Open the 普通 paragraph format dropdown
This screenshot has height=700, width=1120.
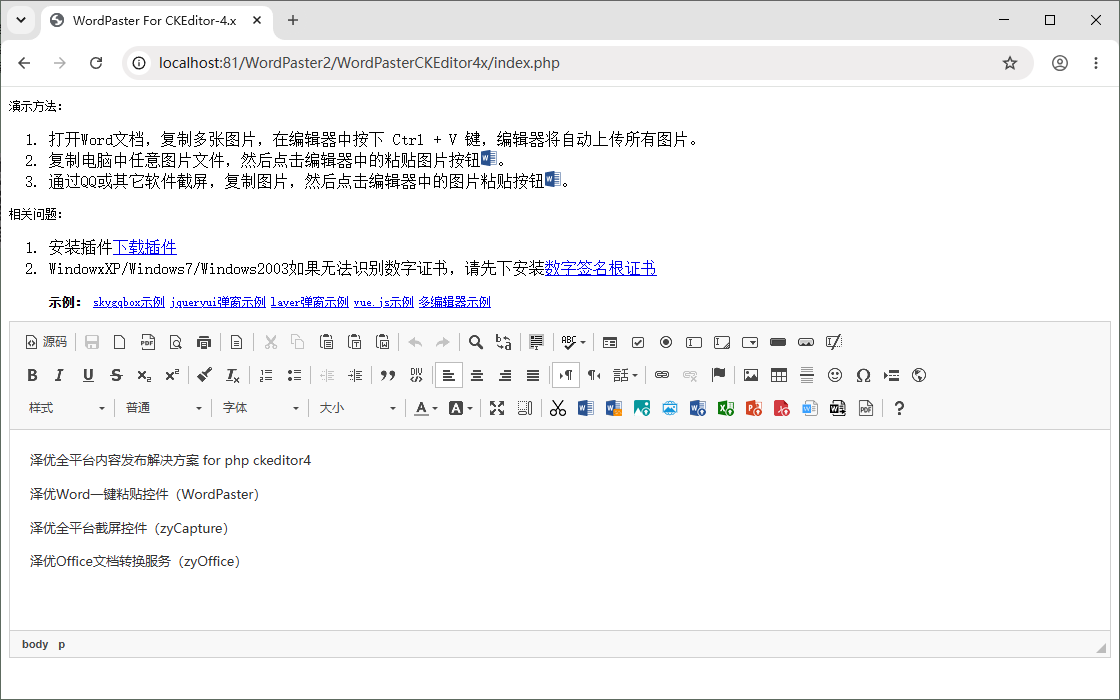click(164, 408)
